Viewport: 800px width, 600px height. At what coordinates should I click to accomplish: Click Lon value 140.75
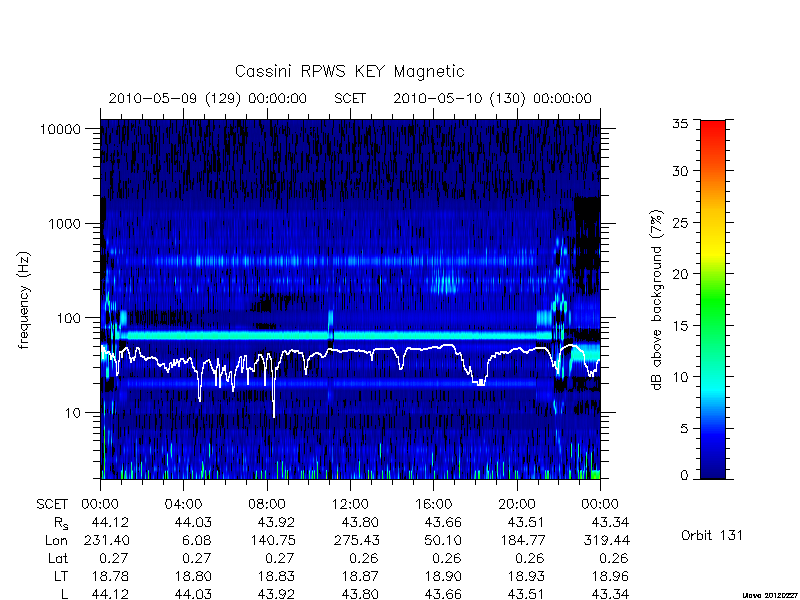(x=272, y=540)
